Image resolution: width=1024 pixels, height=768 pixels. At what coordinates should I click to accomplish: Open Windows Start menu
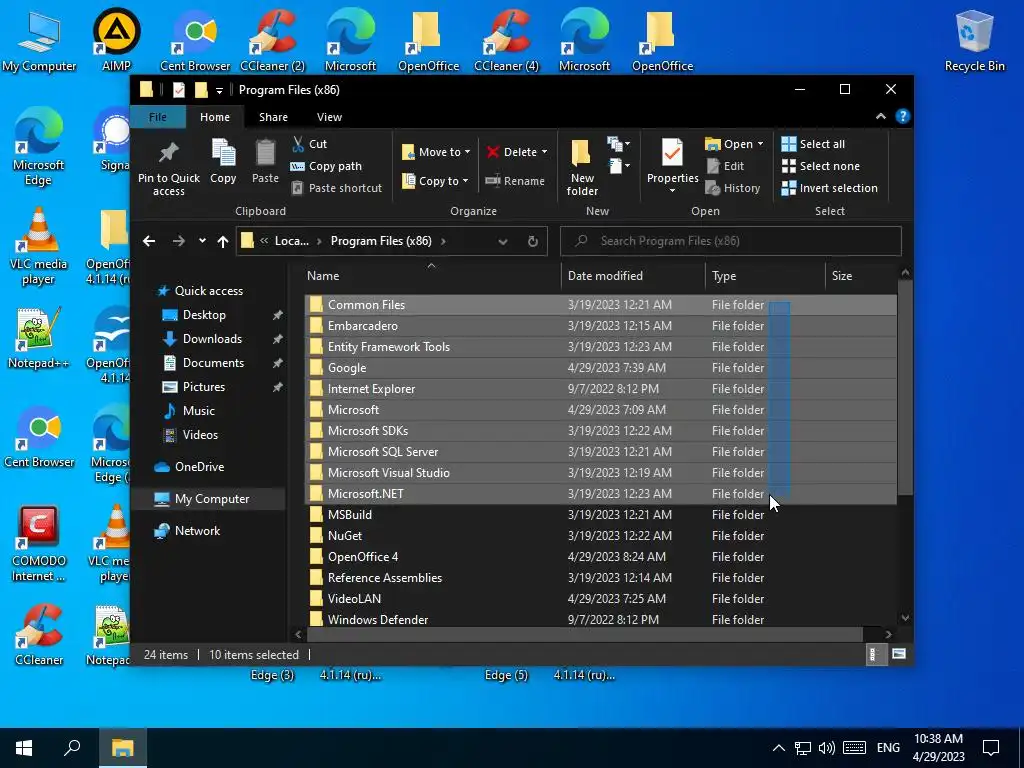point(24,748)
